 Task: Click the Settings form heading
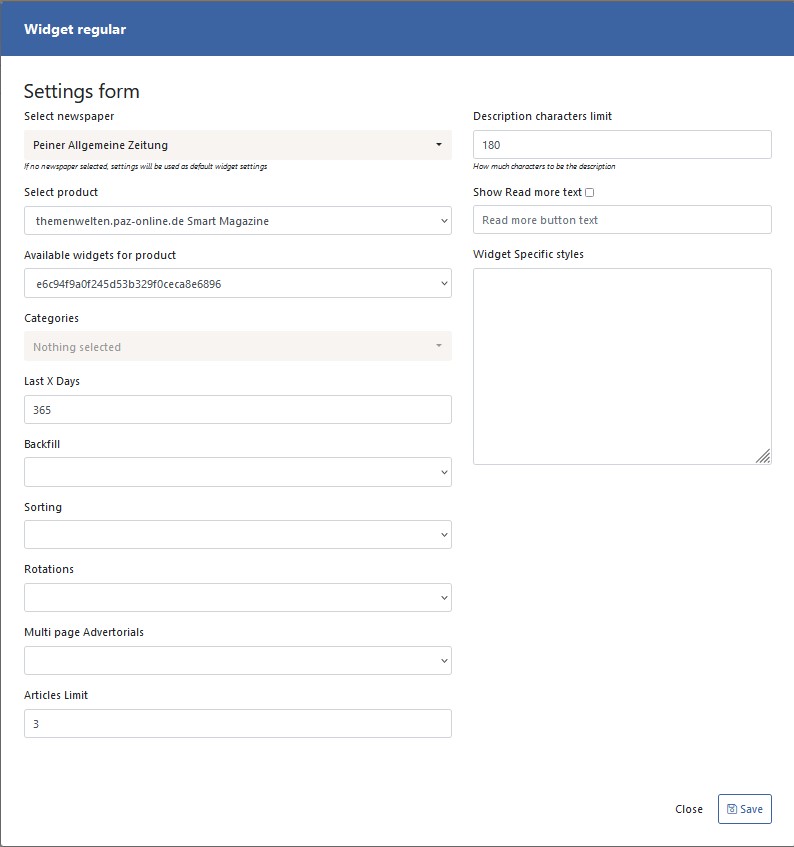(82, 91)
